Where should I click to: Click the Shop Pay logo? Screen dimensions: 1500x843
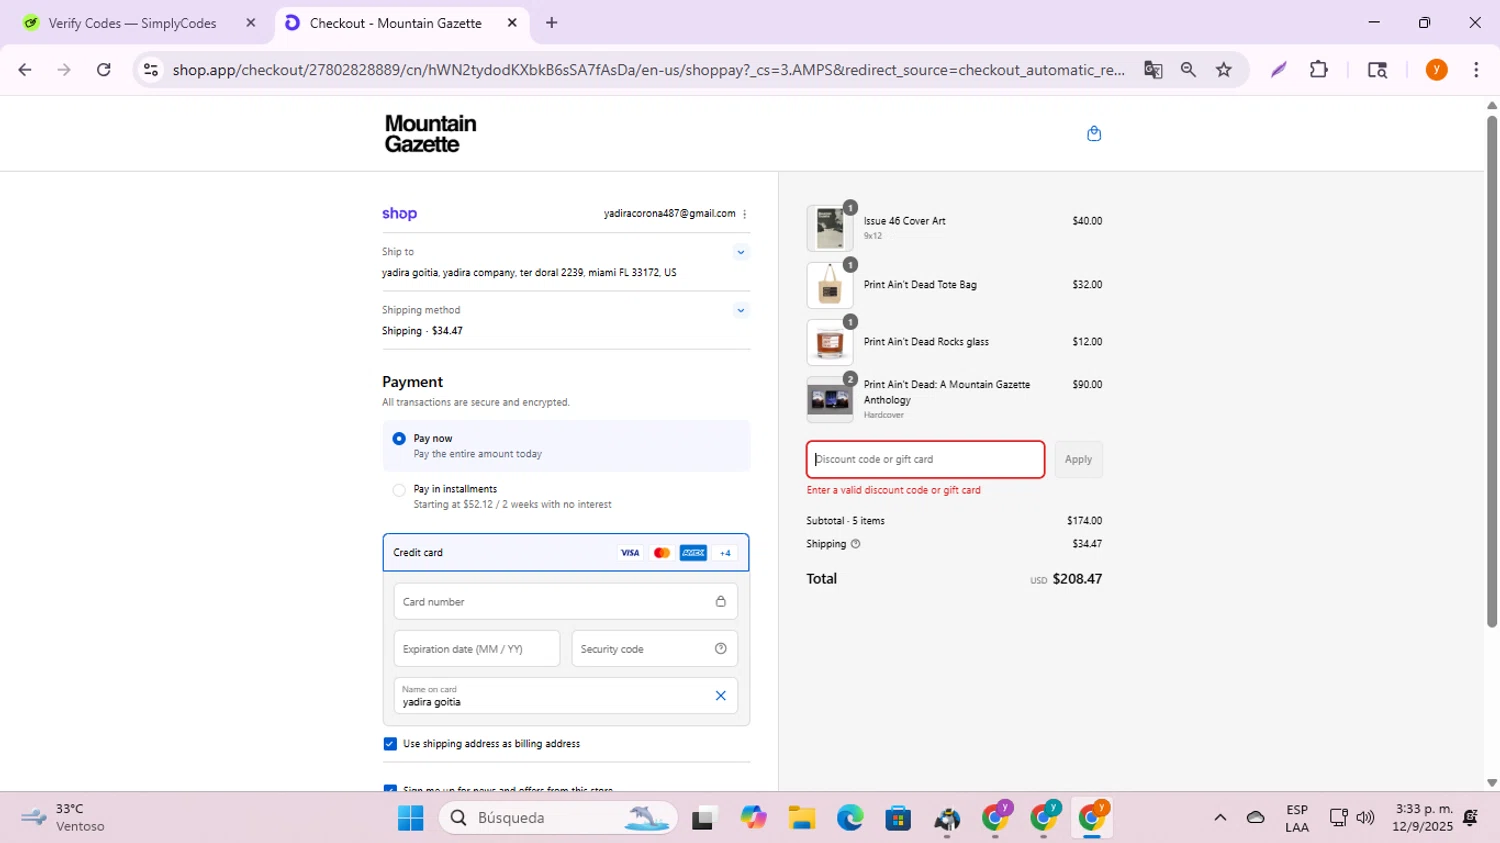[399, 213]
